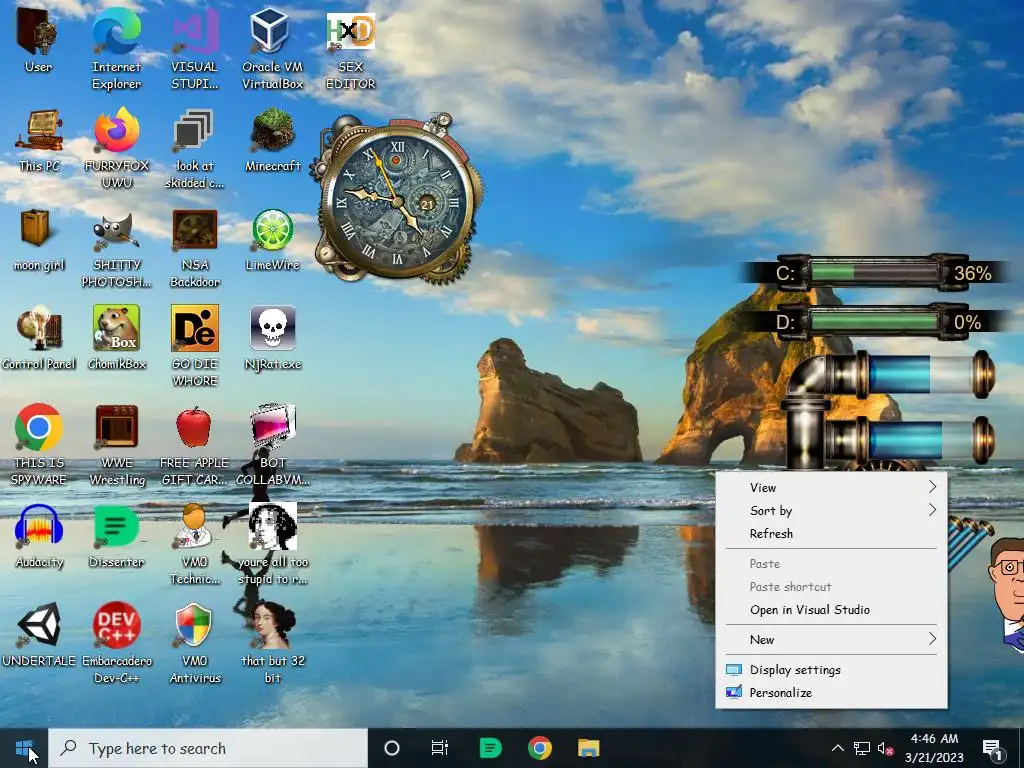Expand the Sort by submenu
Viewport: 1024px width, 768px height.
(831, 511)
